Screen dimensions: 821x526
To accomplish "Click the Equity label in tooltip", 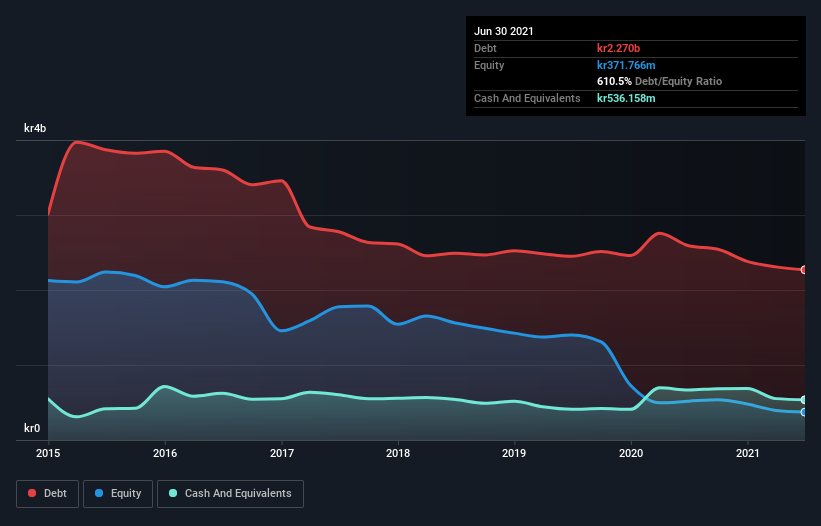I will click(489, 65).
